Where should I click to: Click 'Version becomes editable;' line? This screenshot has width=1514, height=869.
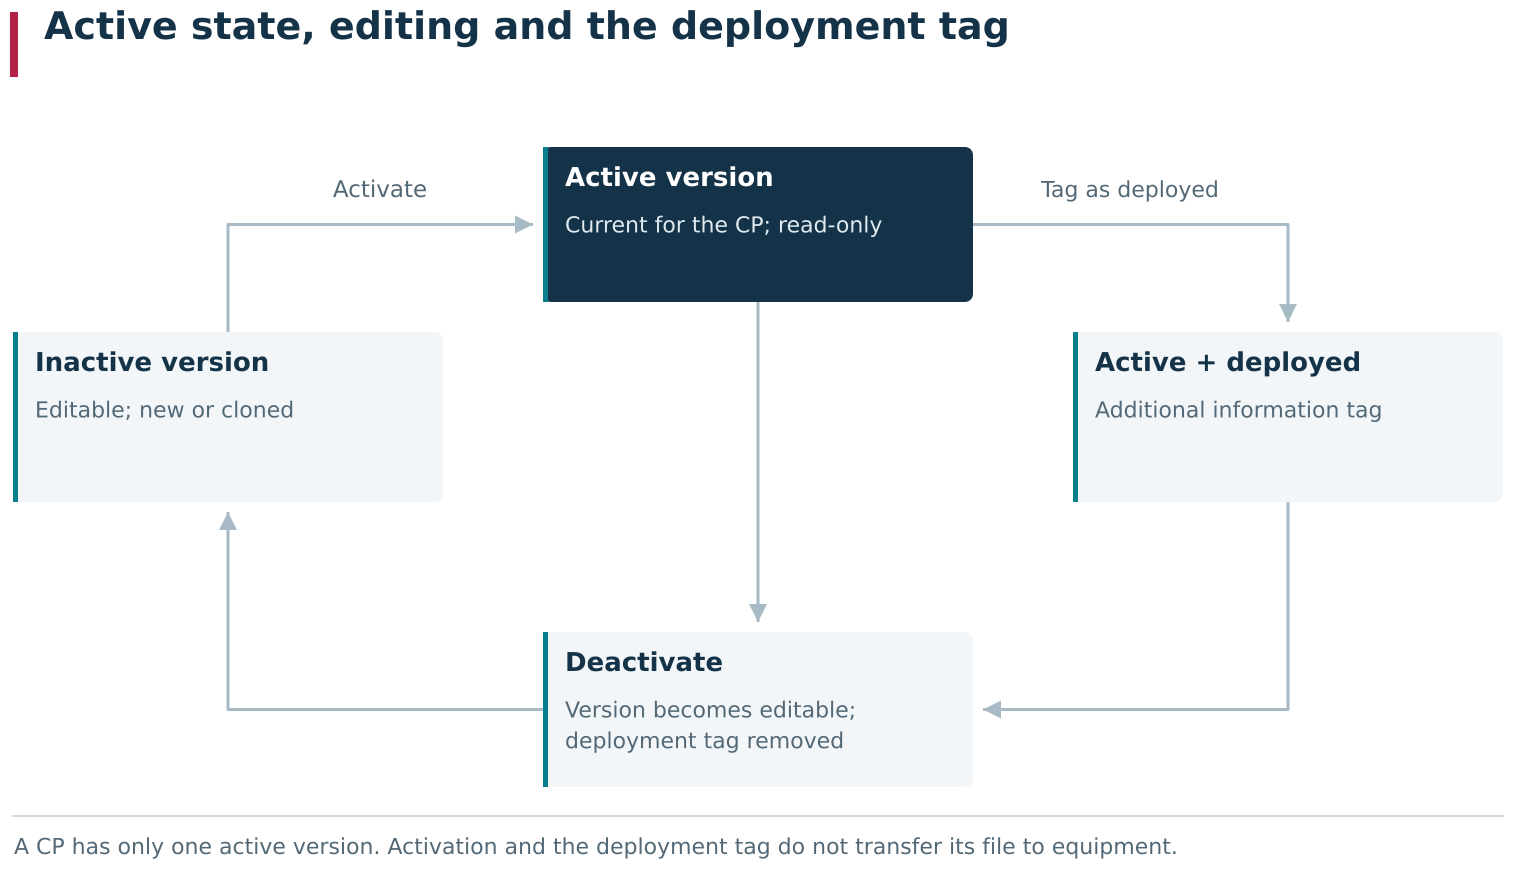pyautogui.click(x=710, y=710)
